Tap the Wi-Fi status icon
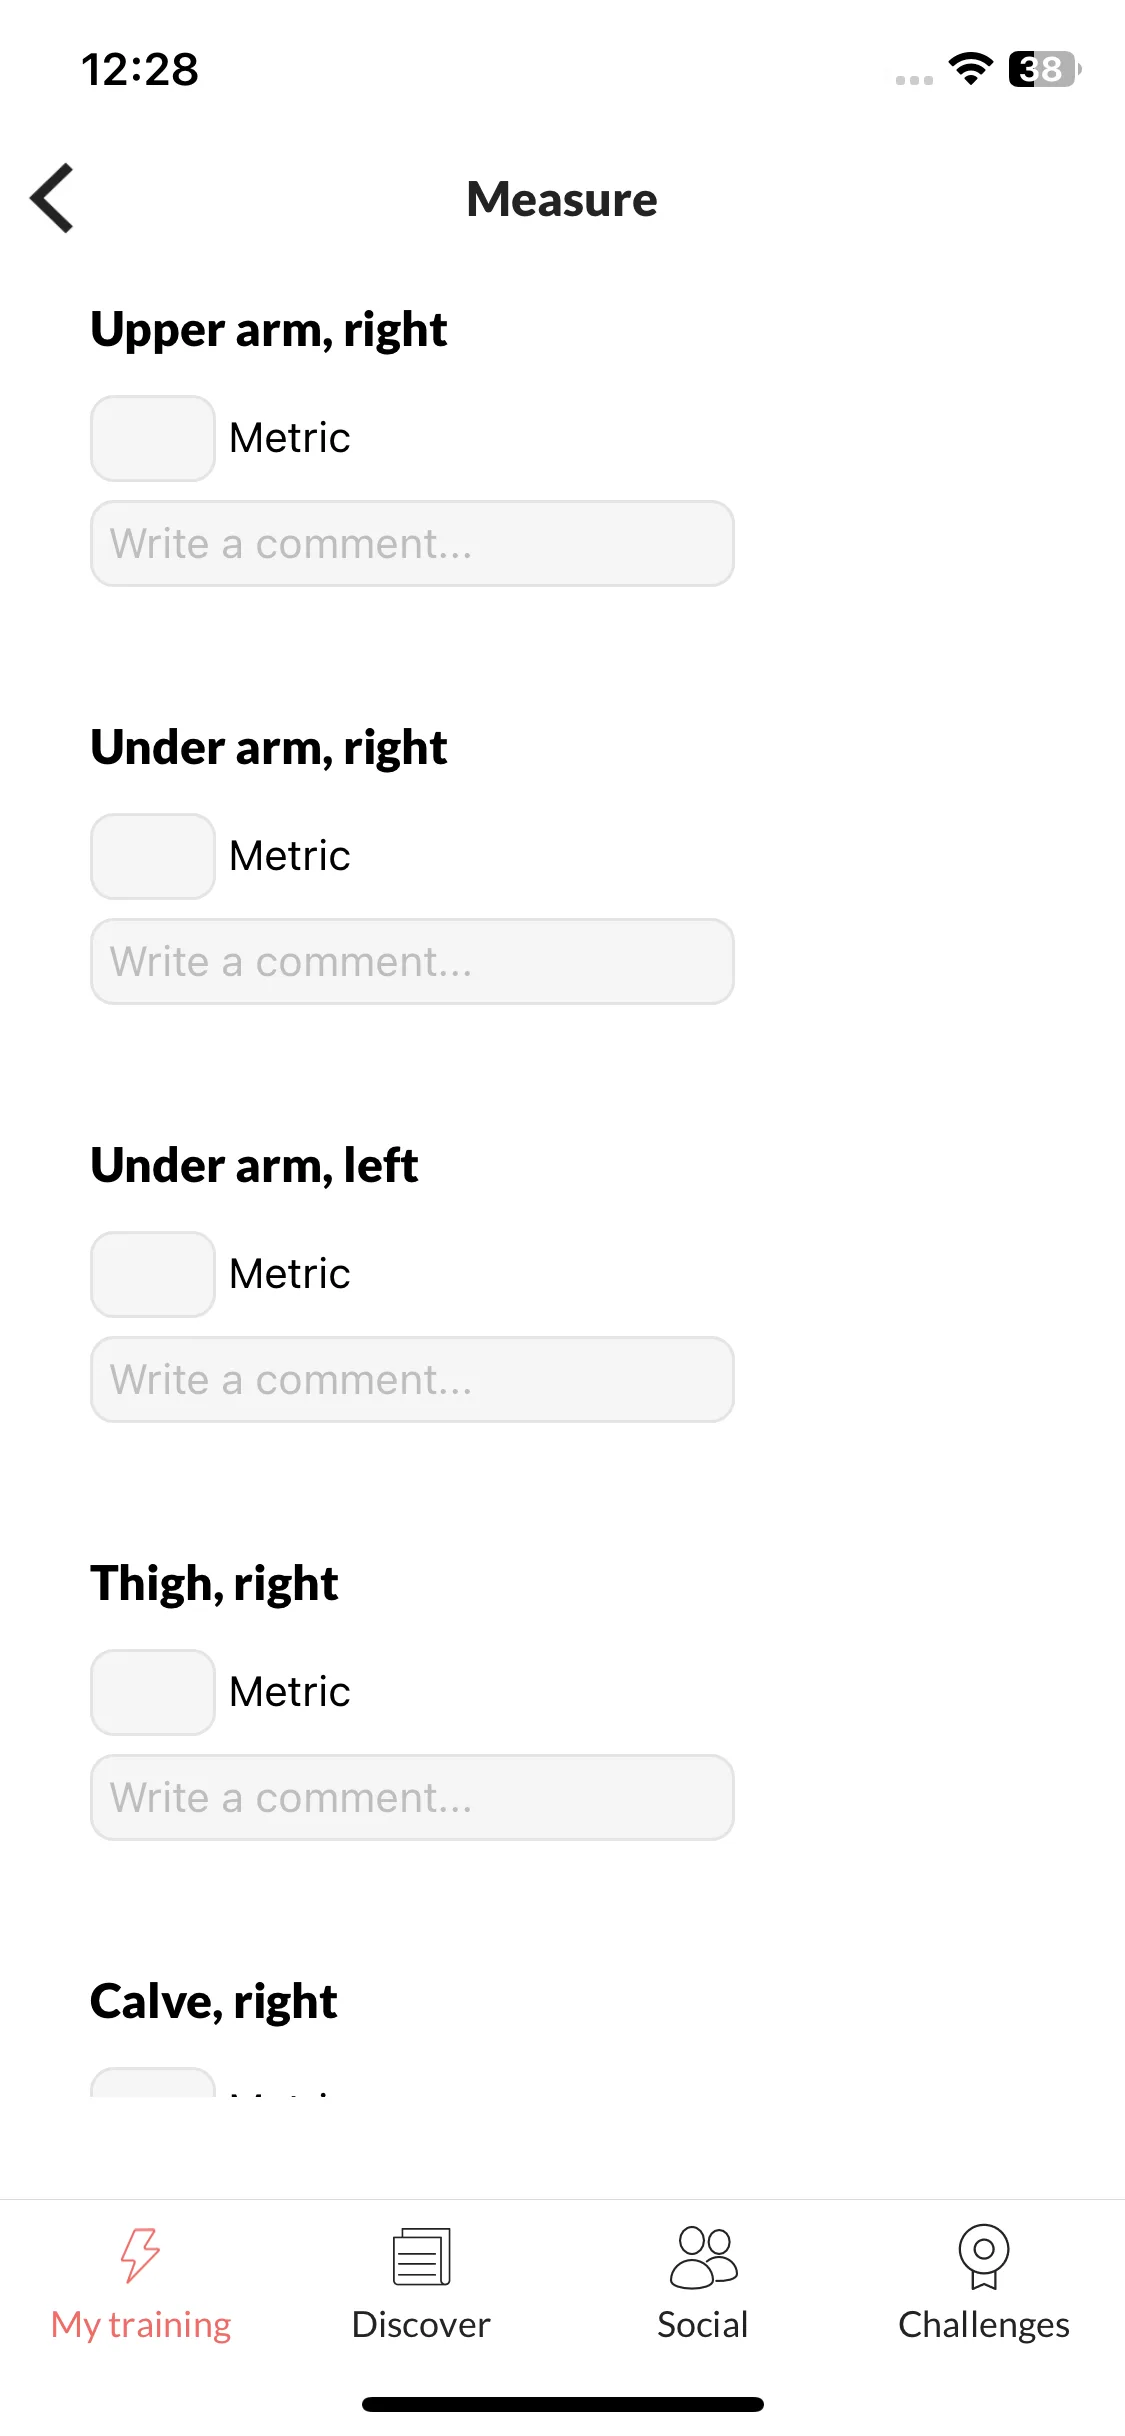 click(x=970, y=69)
